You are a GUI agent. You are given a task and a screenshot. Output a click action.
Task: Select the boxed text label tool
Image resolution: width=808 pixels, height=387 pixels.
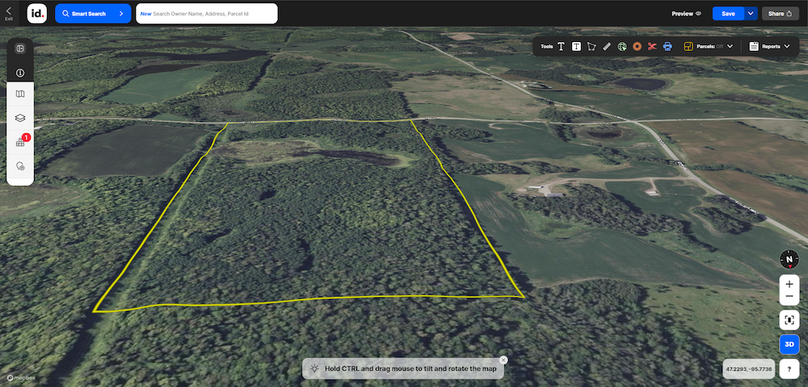[x=576, y=46]
